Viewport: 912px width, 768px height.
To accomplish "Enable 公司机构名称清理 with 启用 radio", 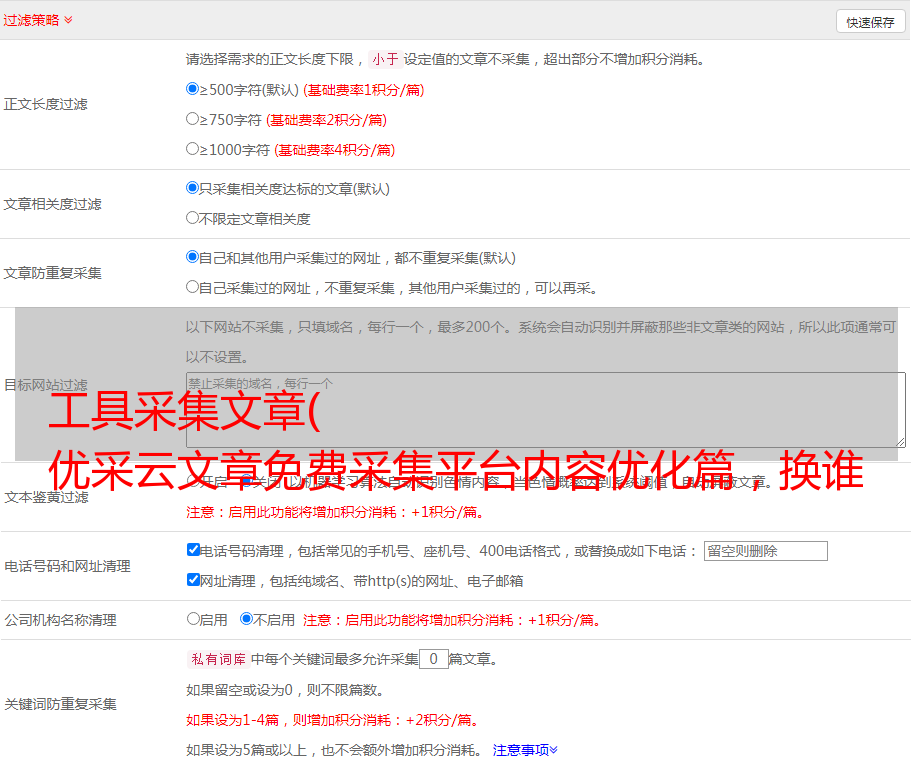I will pos(193,619).
